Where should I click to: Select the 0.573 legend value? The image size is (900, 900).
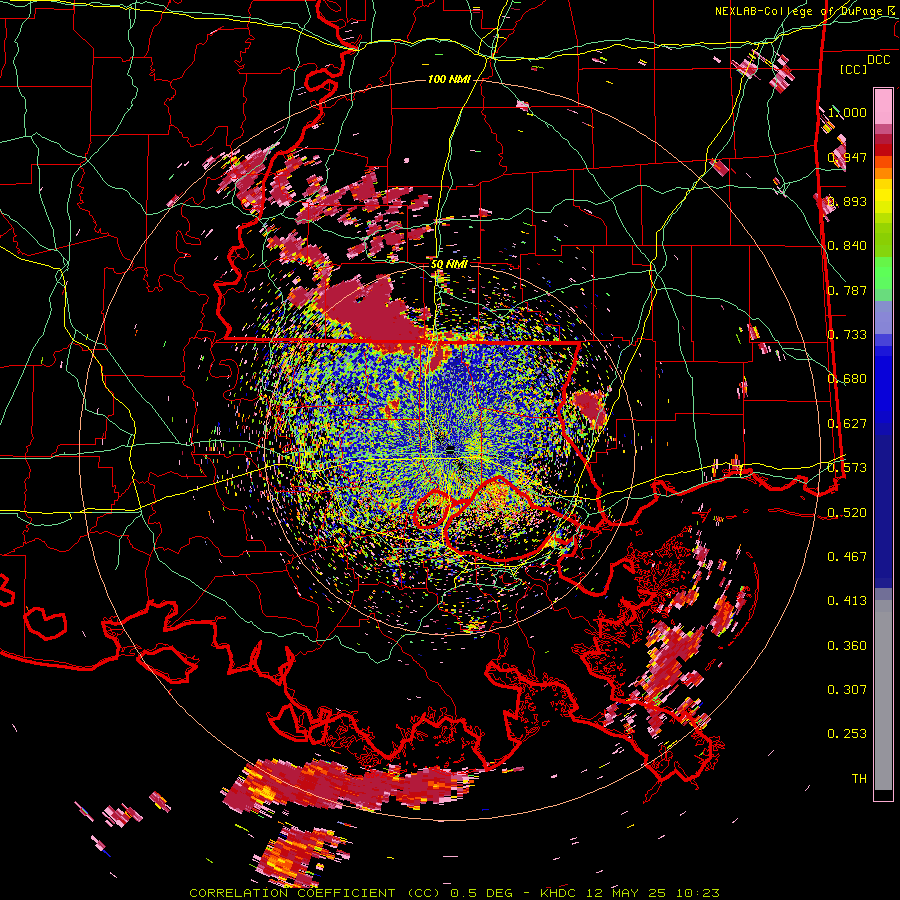(847, 467)
